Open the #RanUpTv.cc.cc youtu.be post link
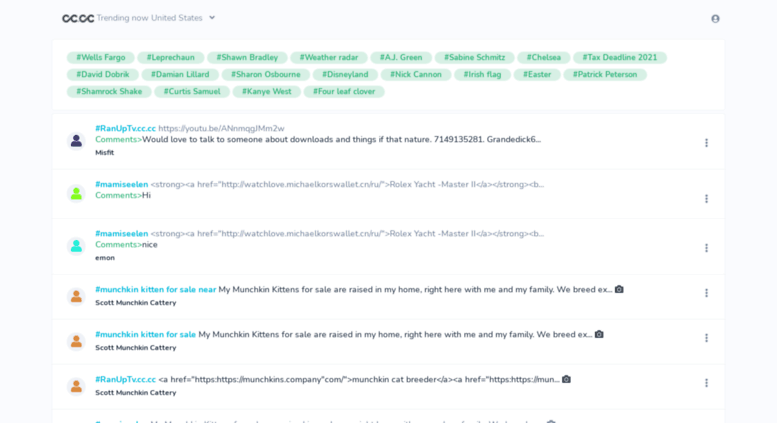The width and height of the screenshot is (777, 423). tap(221, 128)
